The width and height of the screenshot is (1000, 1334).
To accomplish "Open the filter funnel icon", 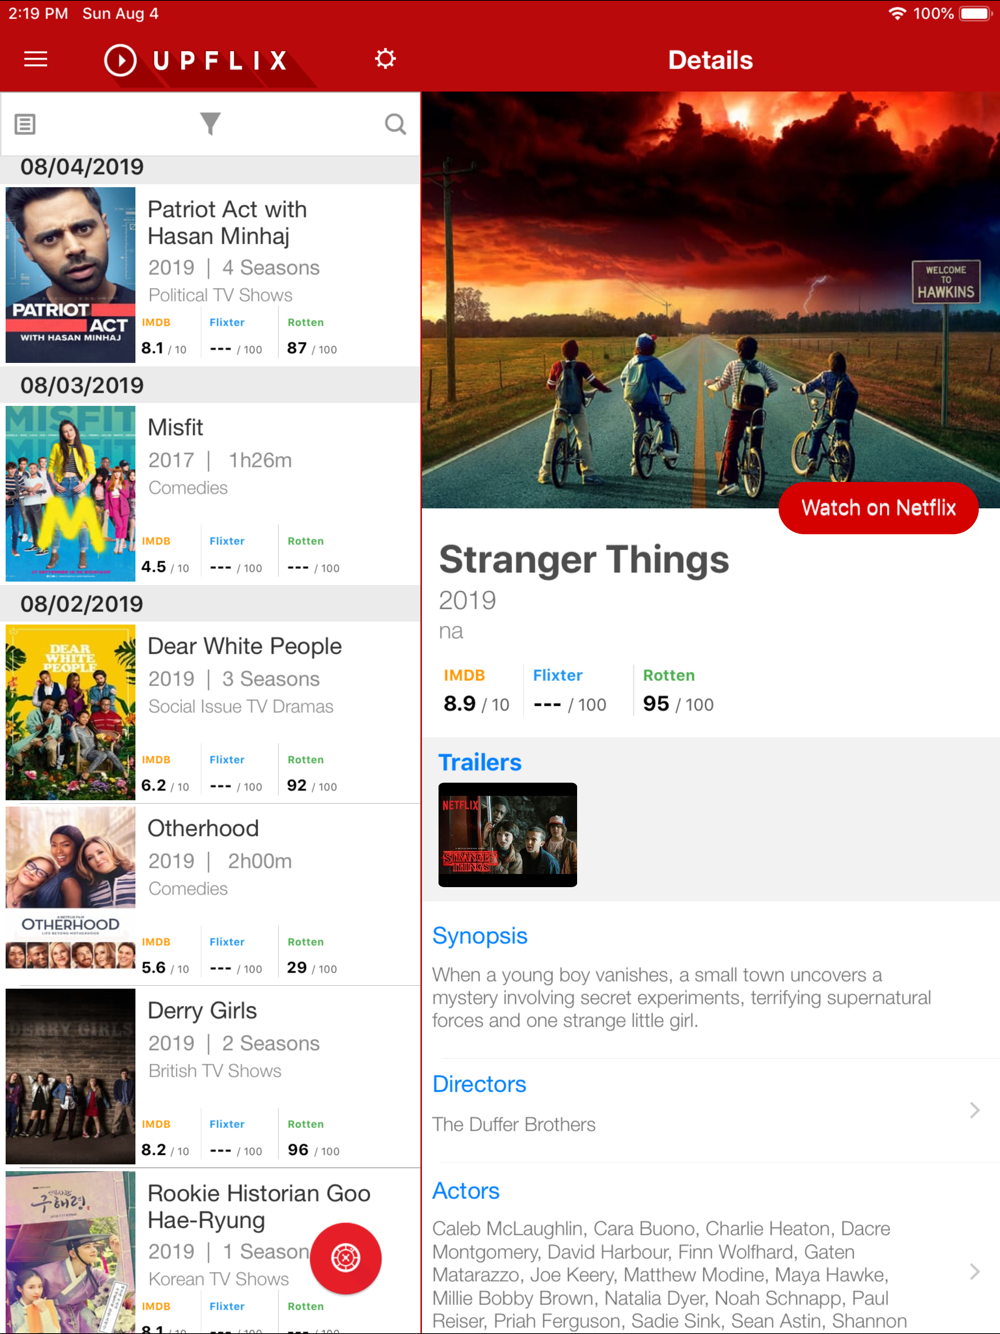I will pyautogui.click(x=210, y=123).
